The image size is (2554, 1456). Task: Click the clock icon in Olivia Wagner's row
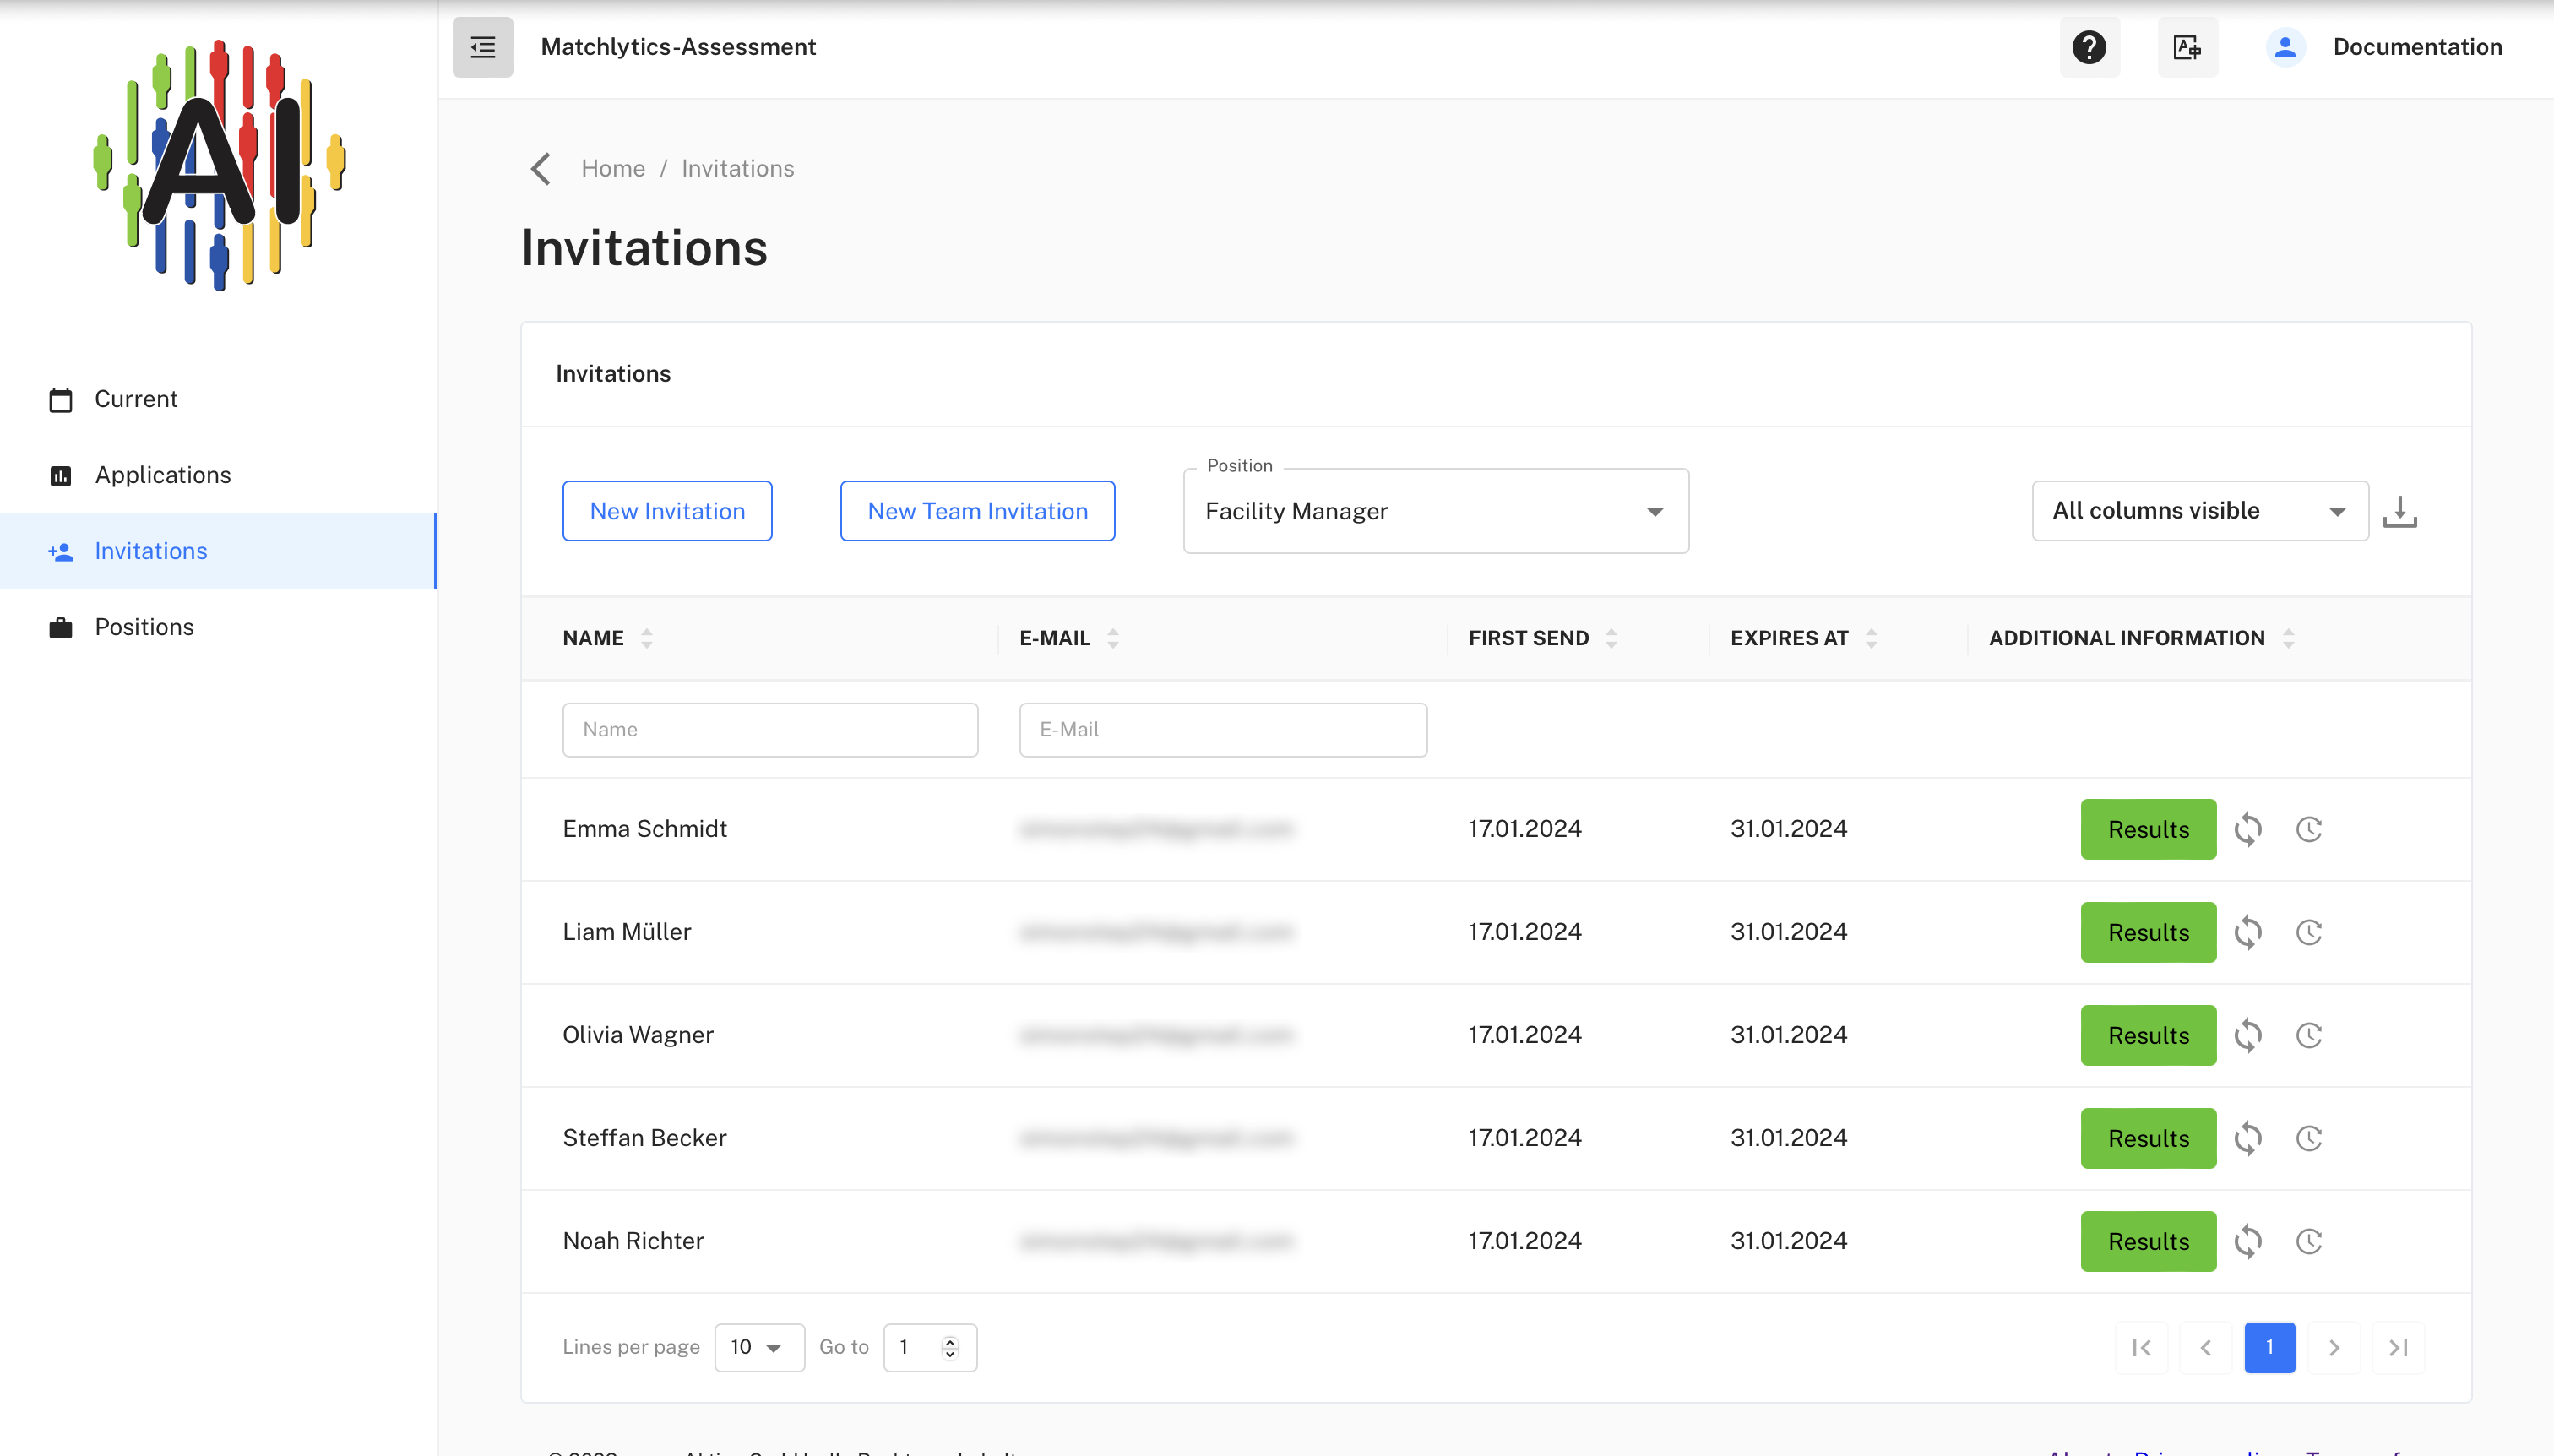(x=2309, y=1035)
